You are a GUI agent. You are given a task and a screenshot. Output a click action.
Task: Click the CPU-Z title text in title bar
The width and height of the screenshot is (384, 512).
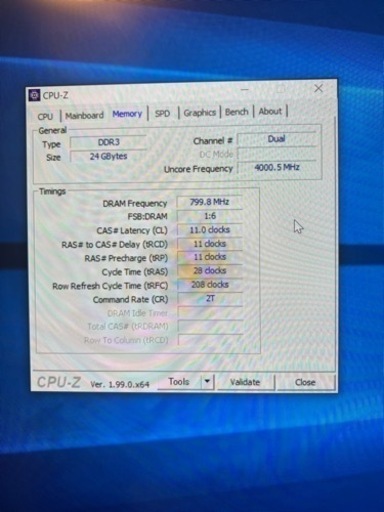[x=55, y=96]
